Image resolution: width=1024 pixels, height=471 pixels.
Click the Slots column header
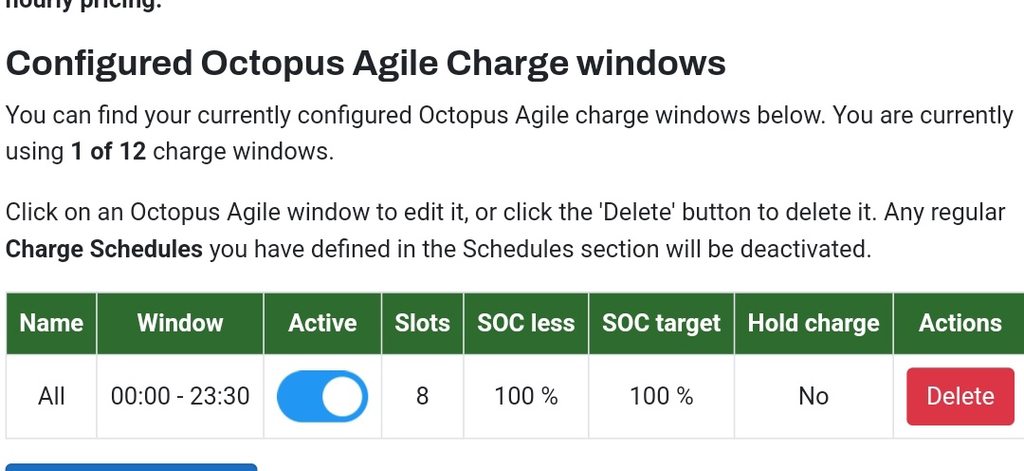(x=422, y=323)
